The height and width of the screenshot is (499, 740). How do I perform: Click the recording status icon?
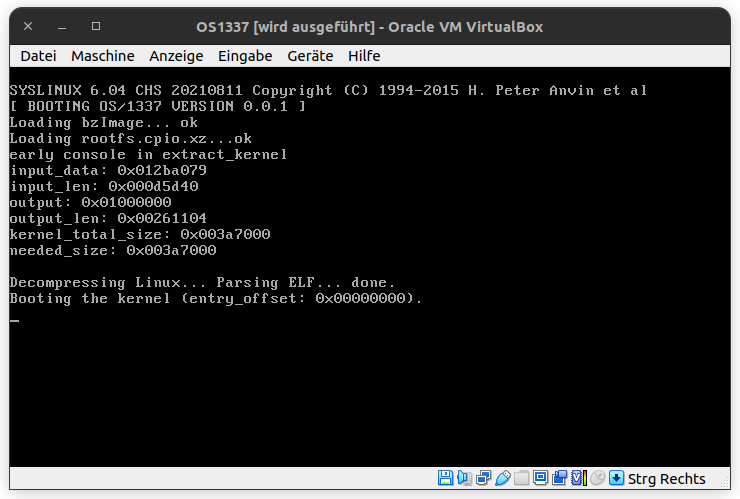pos(560,478)
